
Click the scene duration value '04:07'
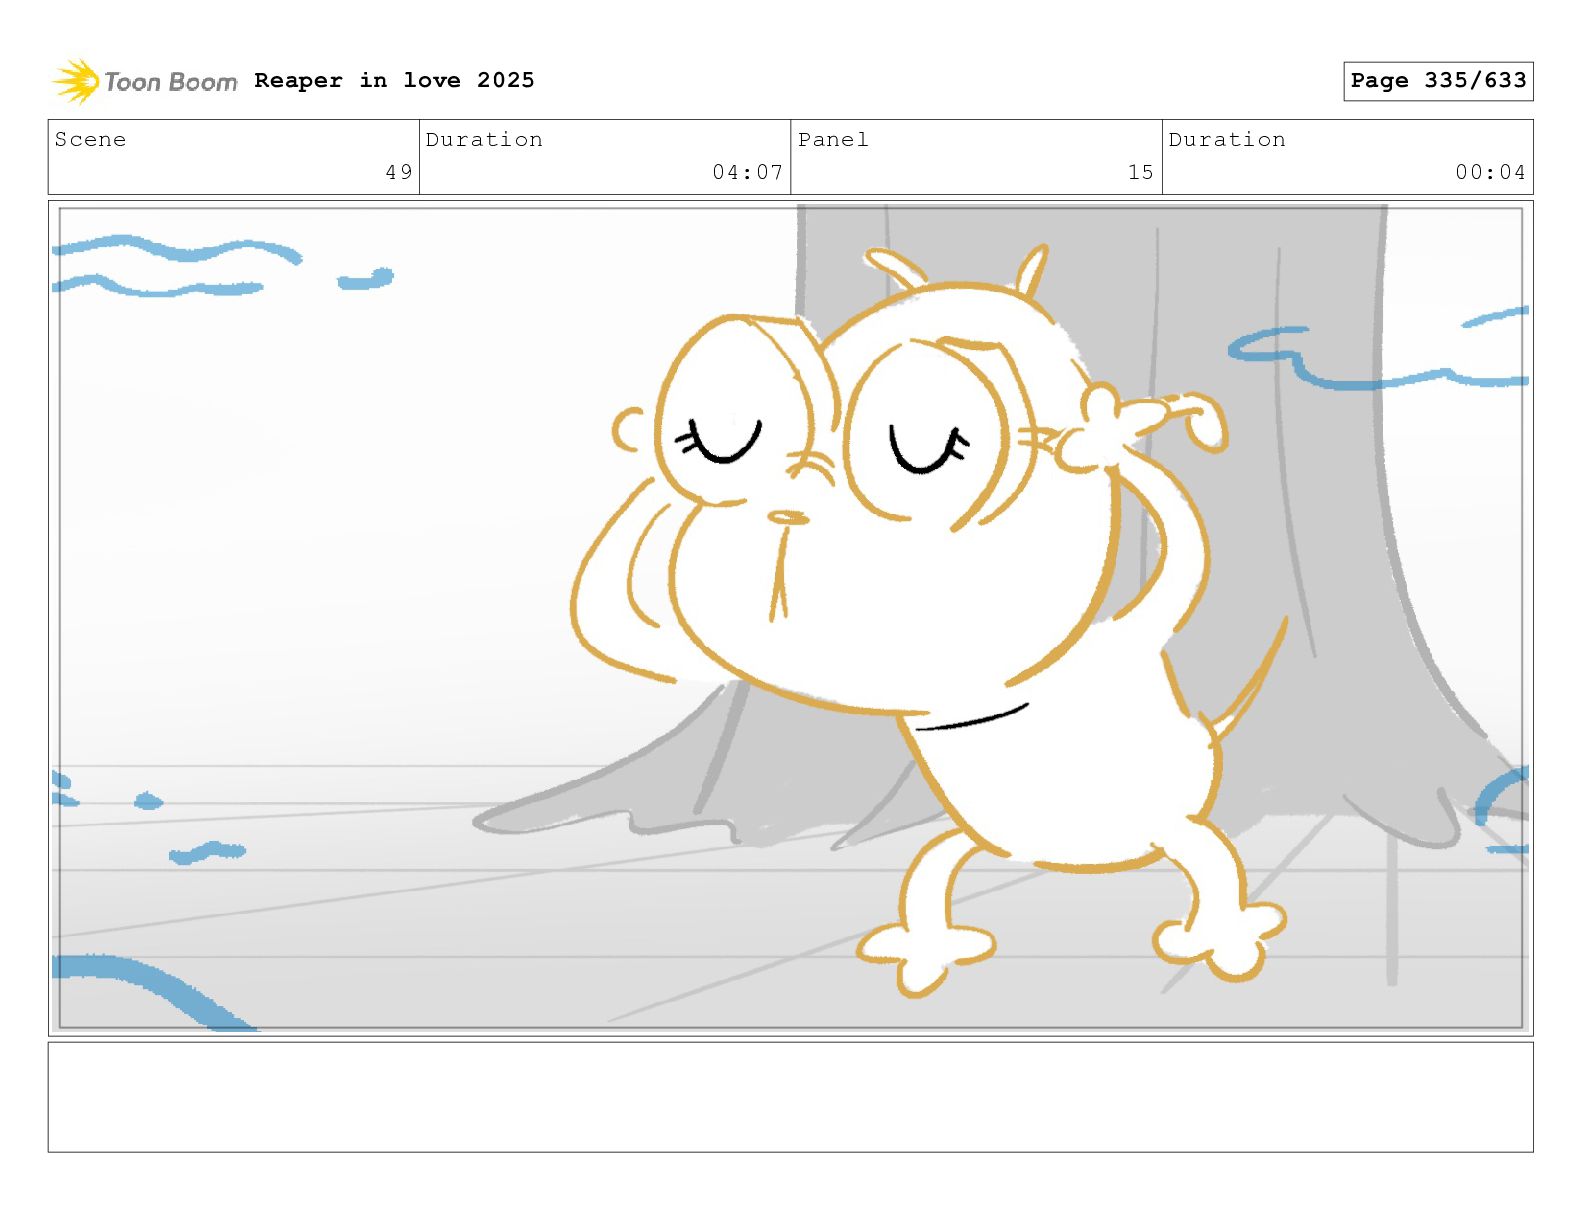pos(748,172)
